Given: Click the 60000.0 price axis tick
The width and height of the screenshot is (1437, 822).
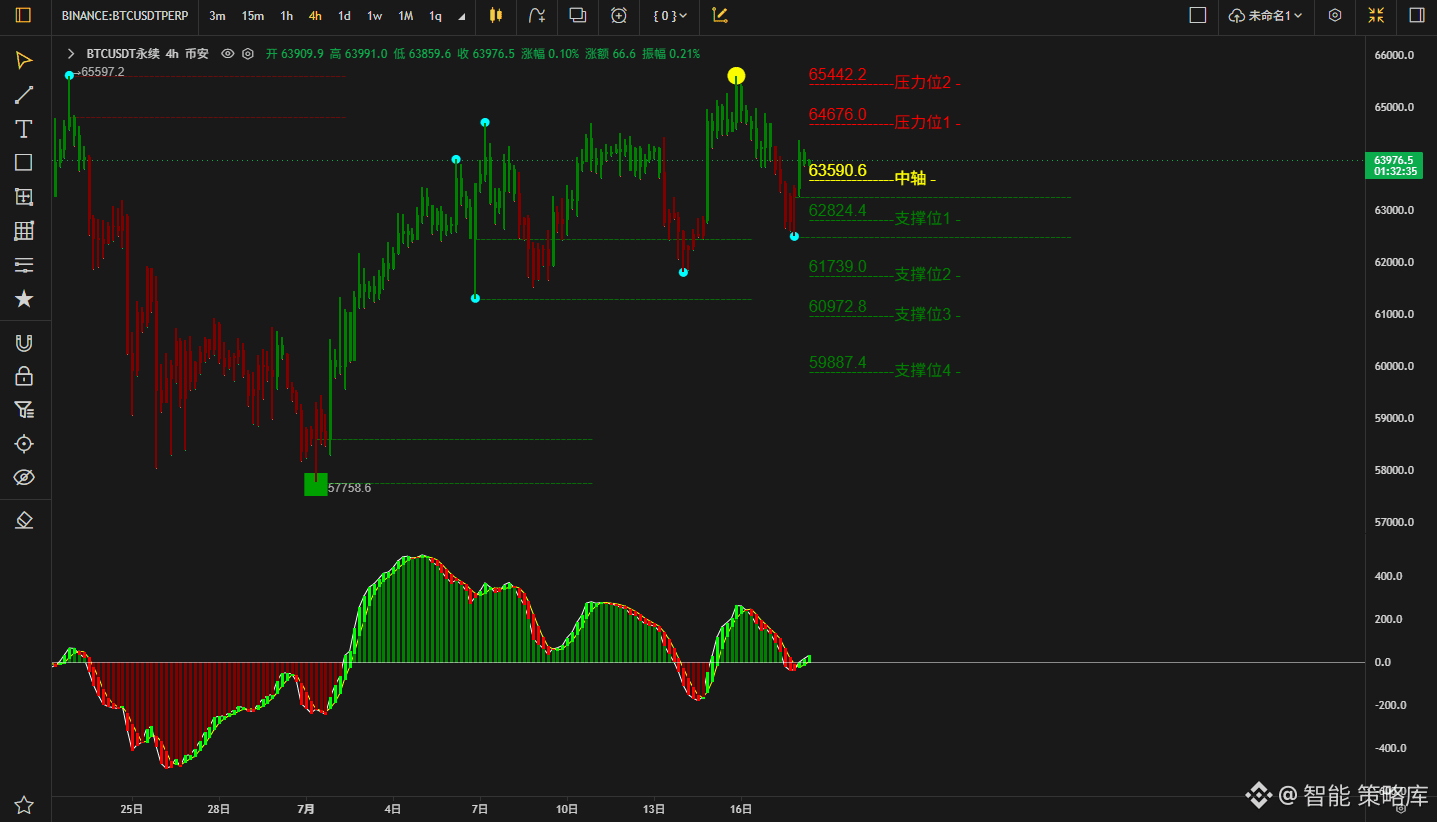Looking at the screenshot, I should pyautogui.click(x=1394, y=366).
